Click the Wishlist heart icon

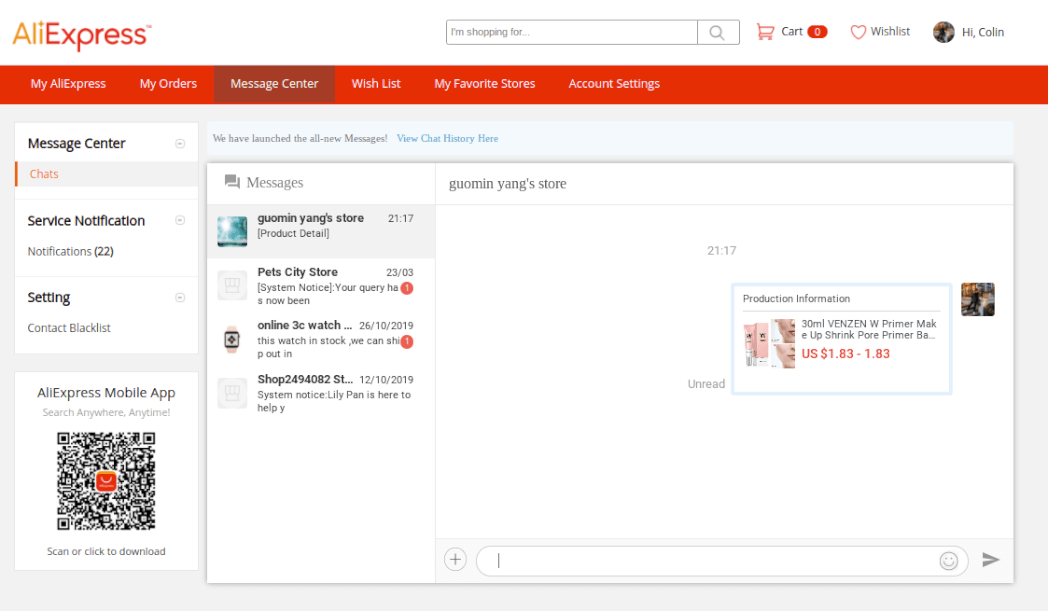[858, 31]
